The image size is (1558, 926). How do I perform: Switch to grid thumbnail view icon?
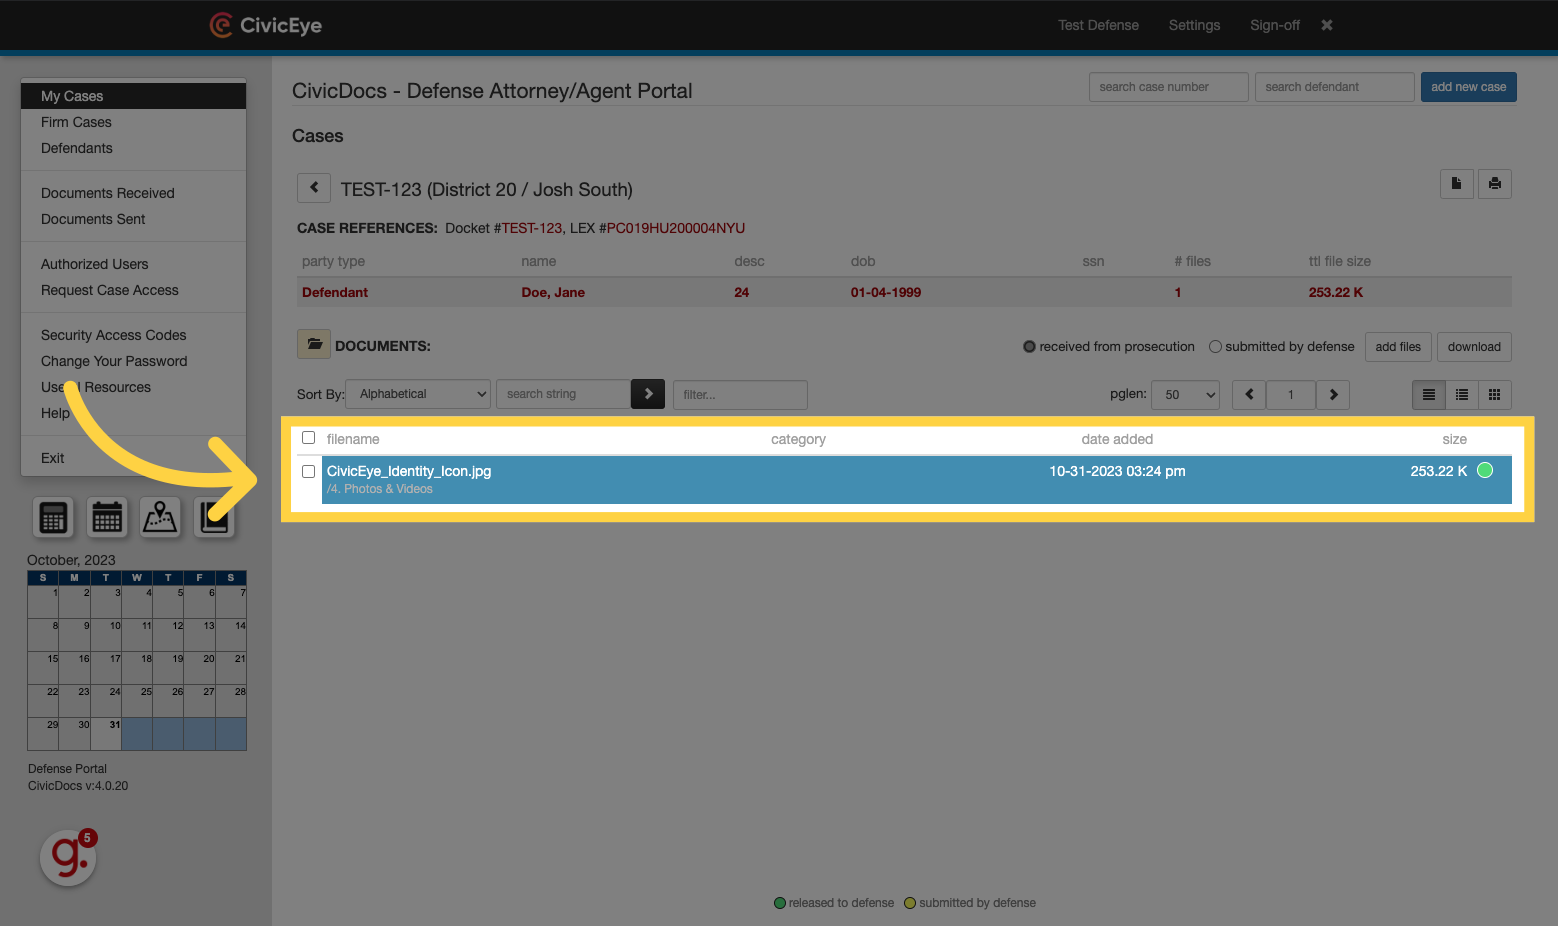pos(1495,395)
